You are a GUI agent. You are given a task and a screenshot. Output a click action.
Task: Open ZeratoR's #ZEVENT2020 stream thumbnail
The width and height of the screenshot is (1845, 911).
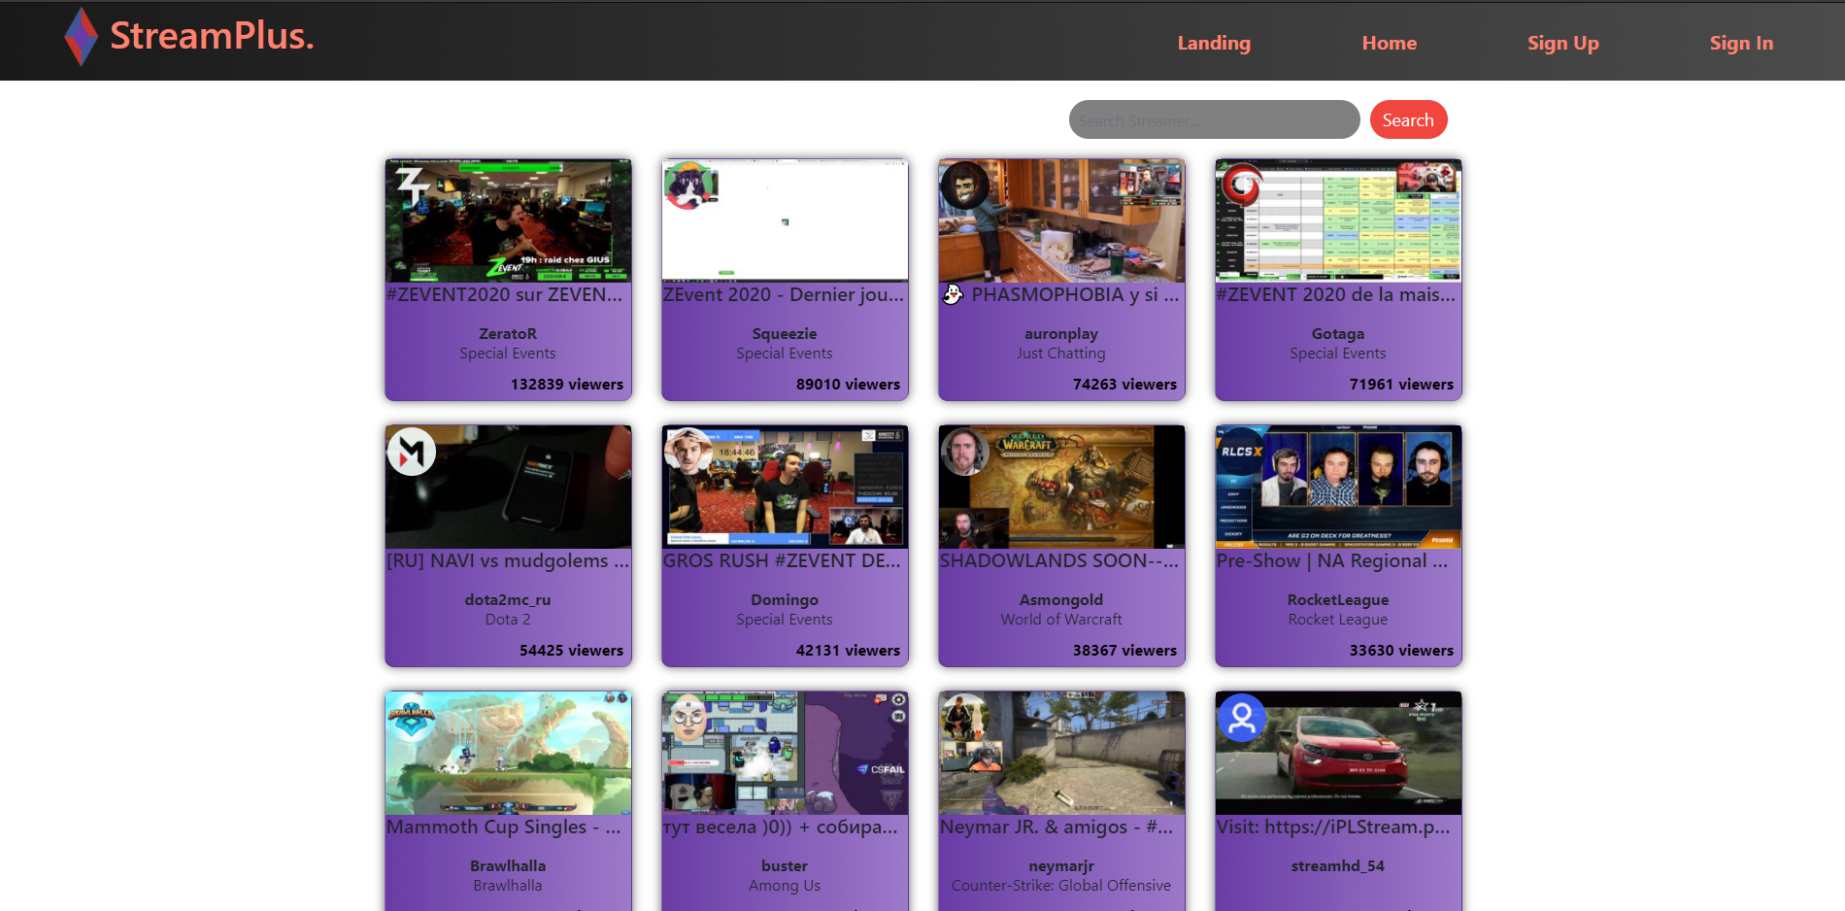tap(508, 220)
